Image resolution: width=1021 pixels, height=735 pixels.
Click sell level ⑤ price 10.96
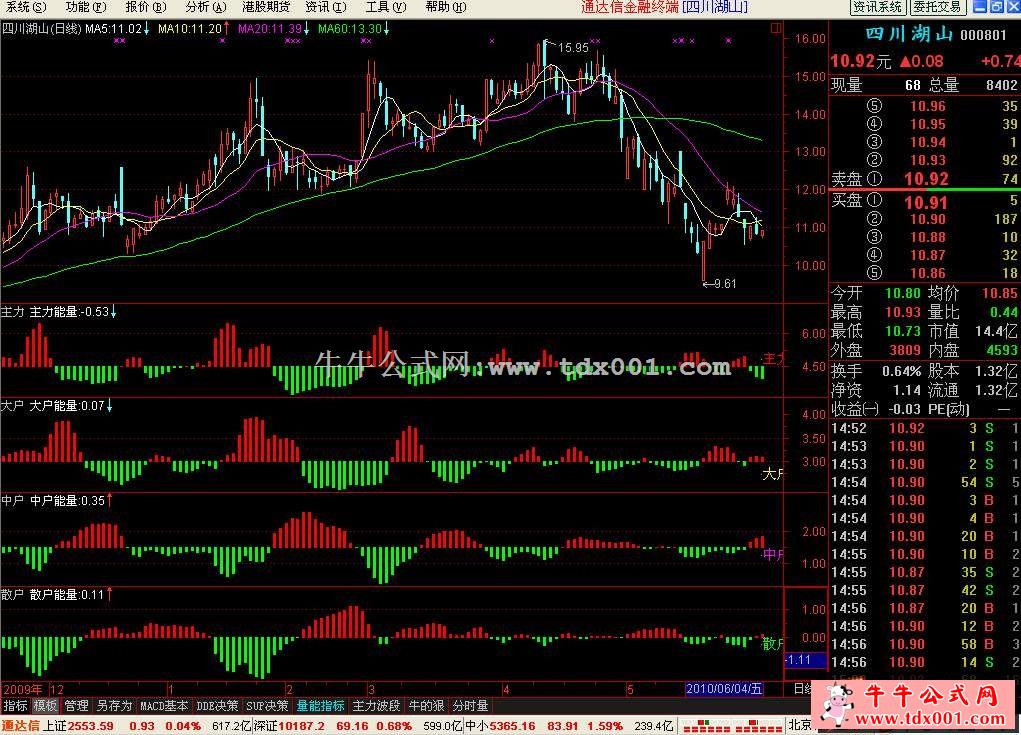pyautogui.click(x=928, y=106)
